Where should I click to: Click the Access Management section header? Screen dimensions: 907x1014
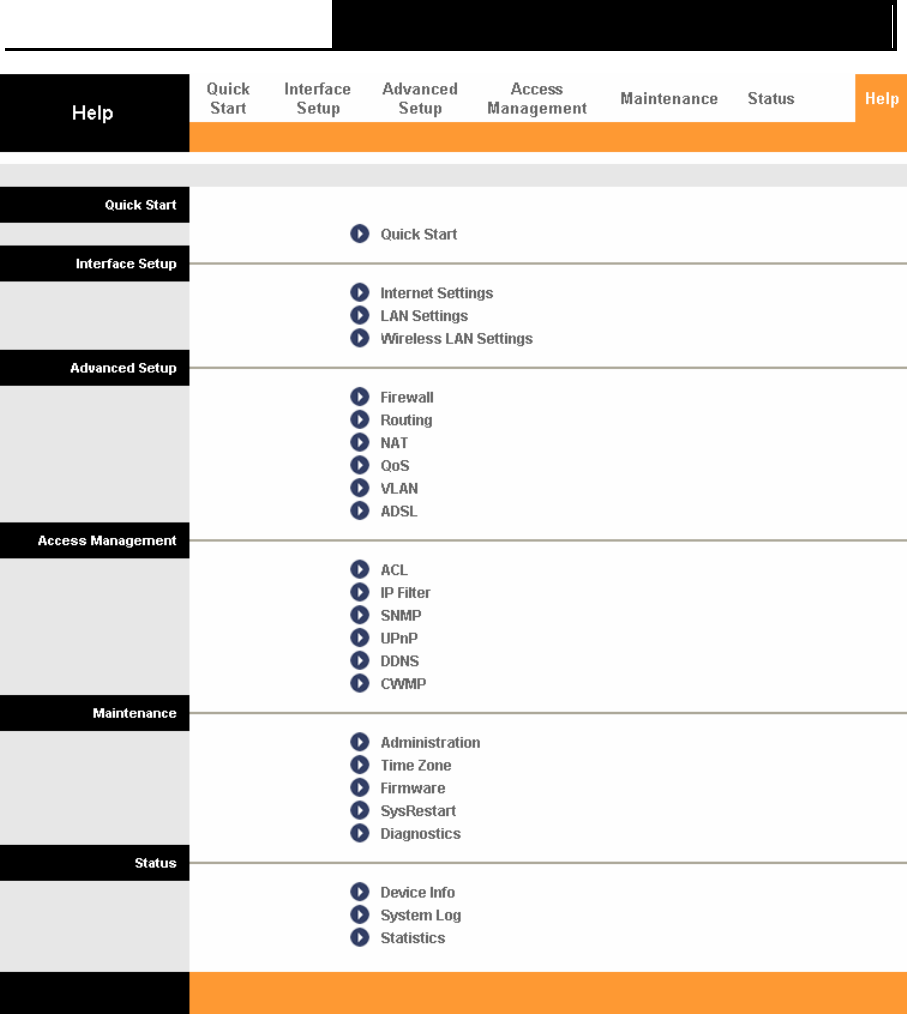pos(107,541)
